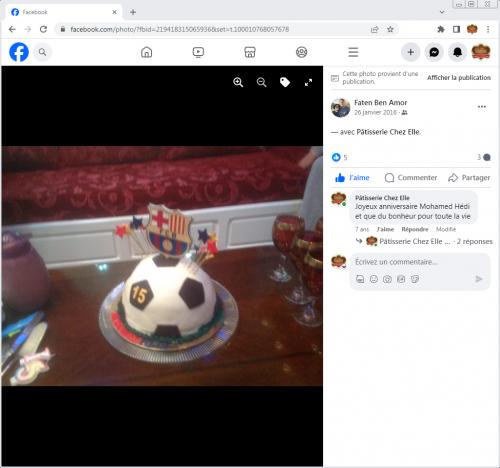Viewport: 500px width, 468px height.
Task: Enter fullscreen photo view
Action: [308, 82]
